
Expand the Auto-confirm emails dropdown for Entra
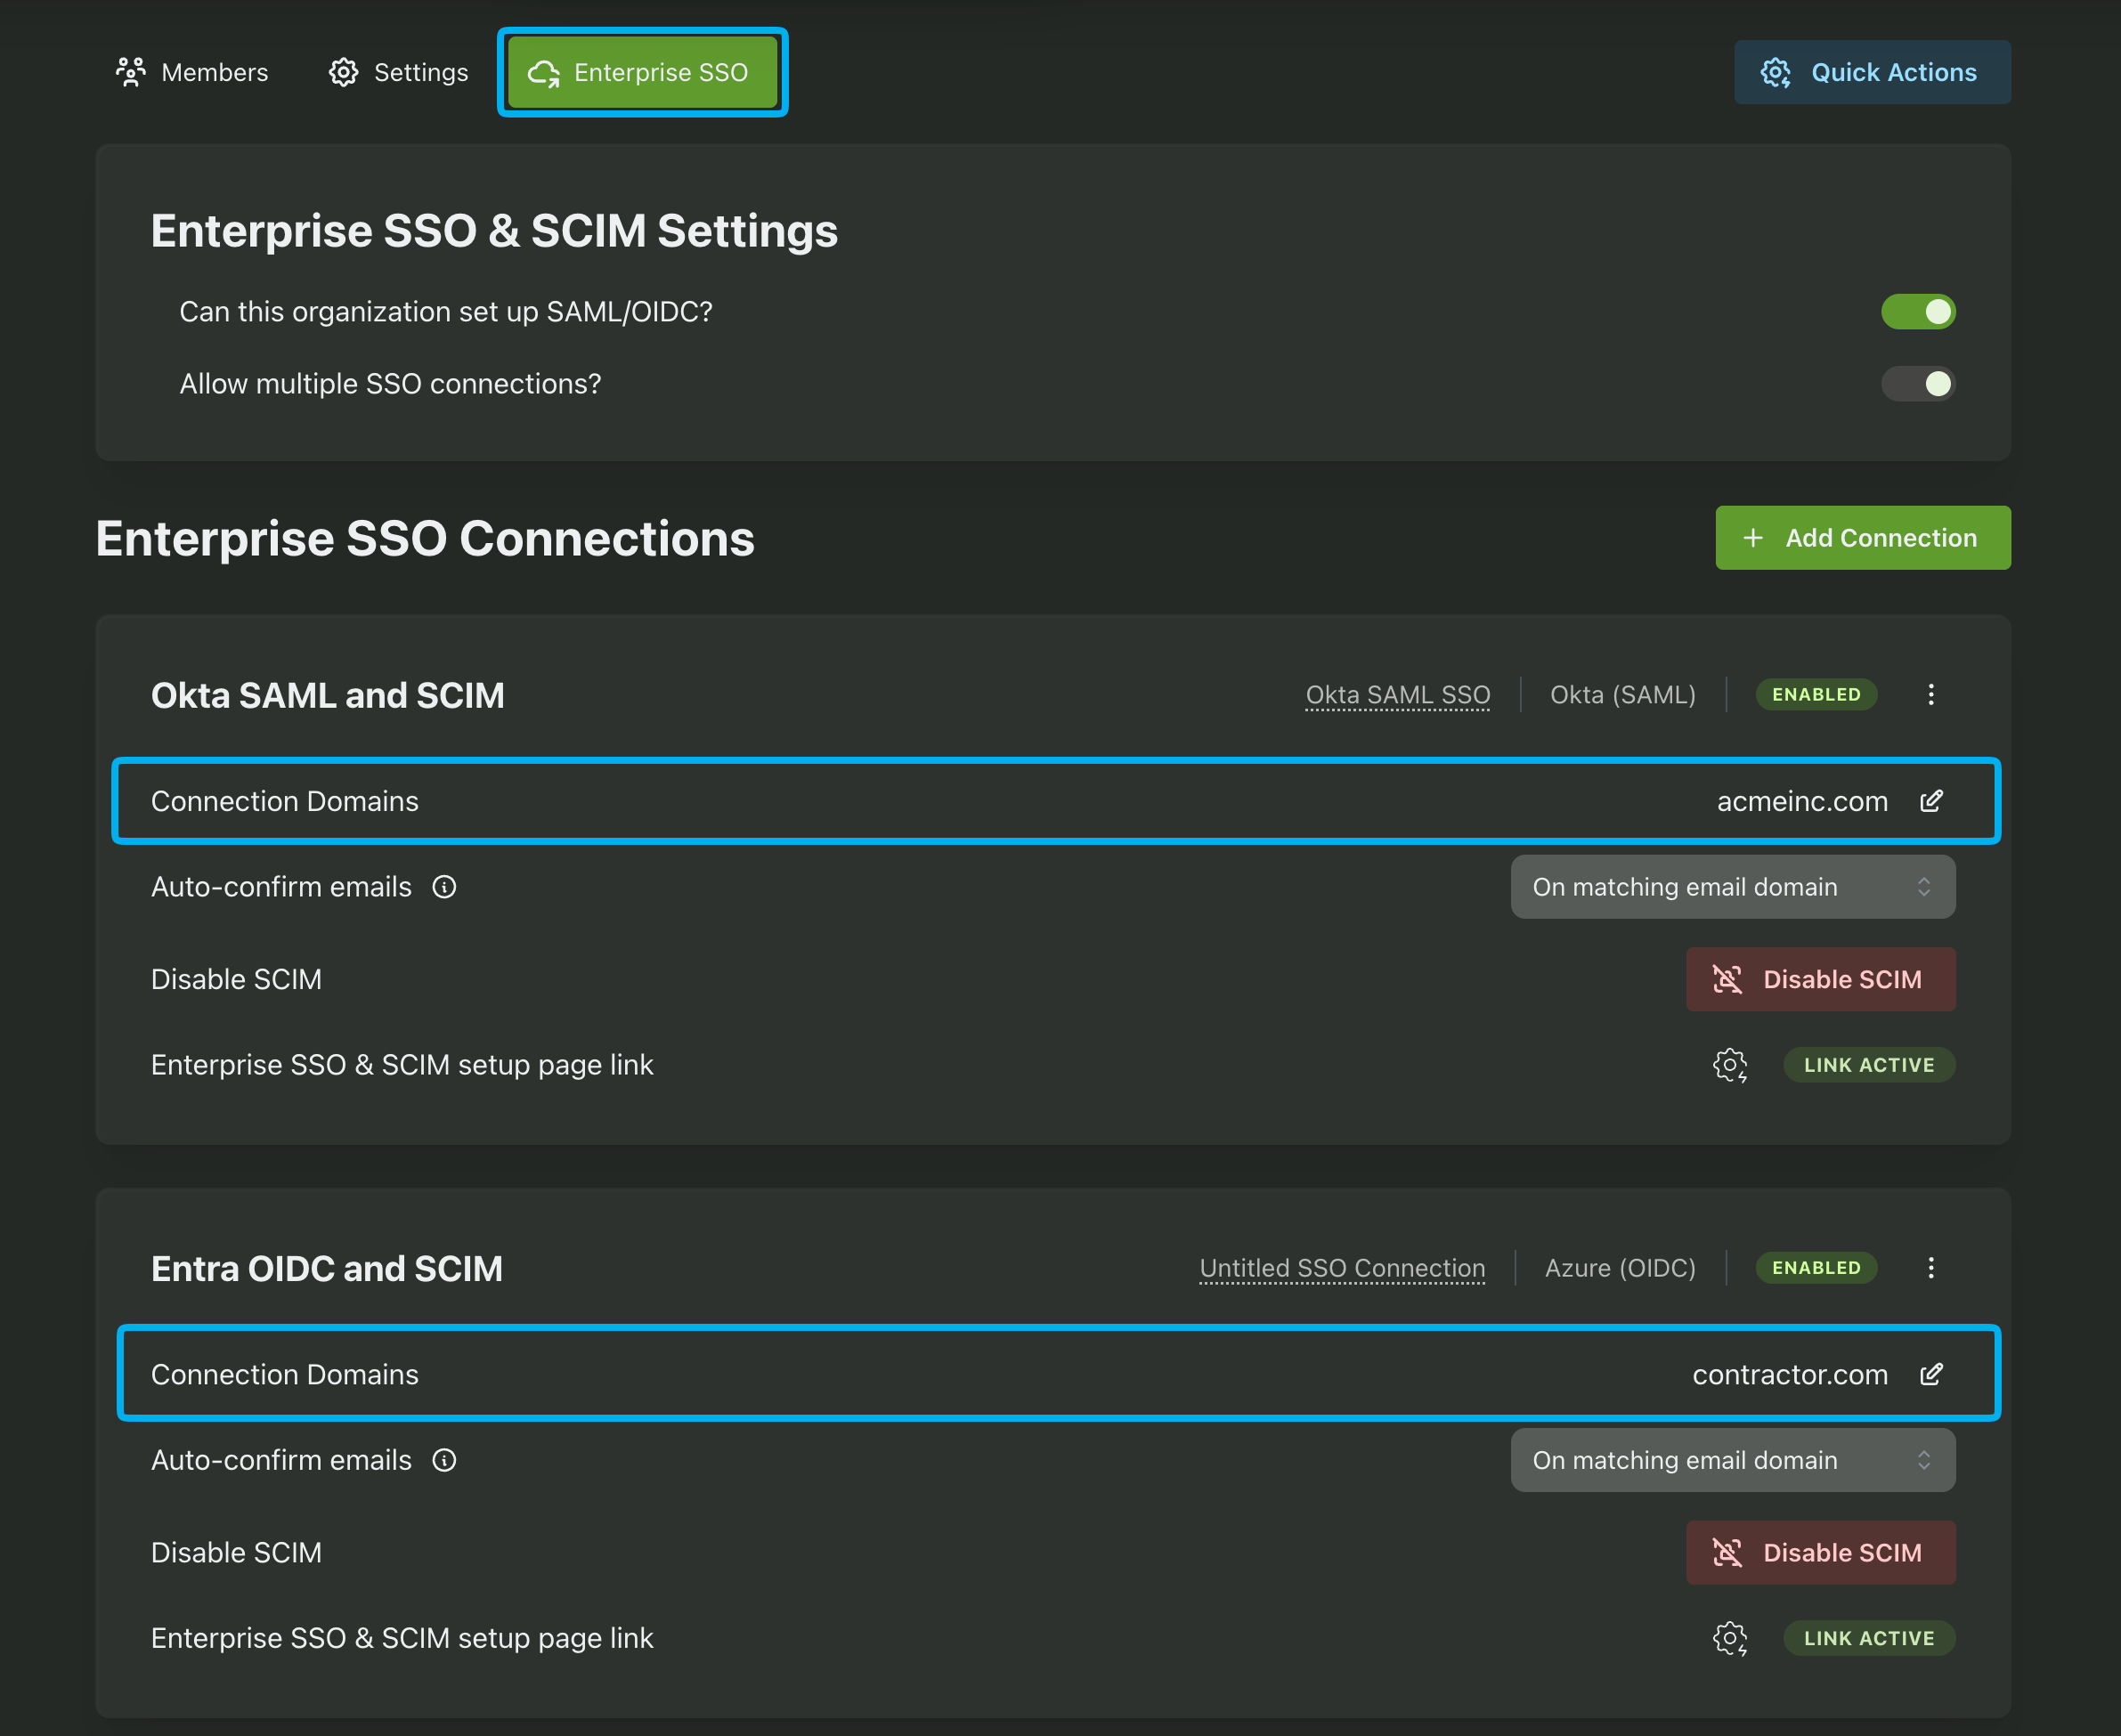tap(1733, 1460)
